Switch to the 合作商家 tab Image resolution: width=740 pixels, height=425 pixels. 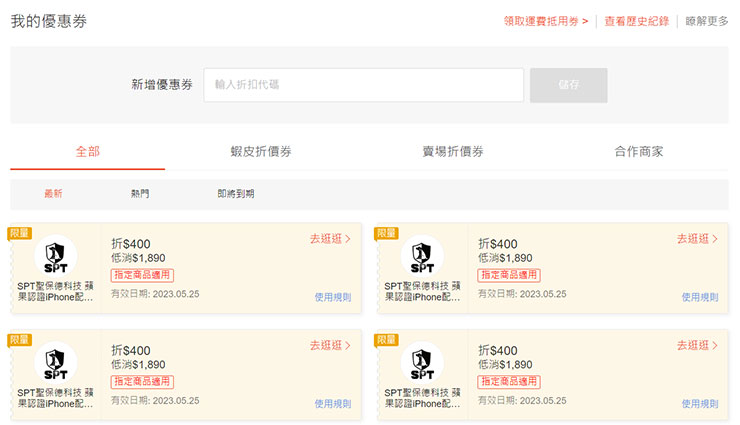click(639, 152)
